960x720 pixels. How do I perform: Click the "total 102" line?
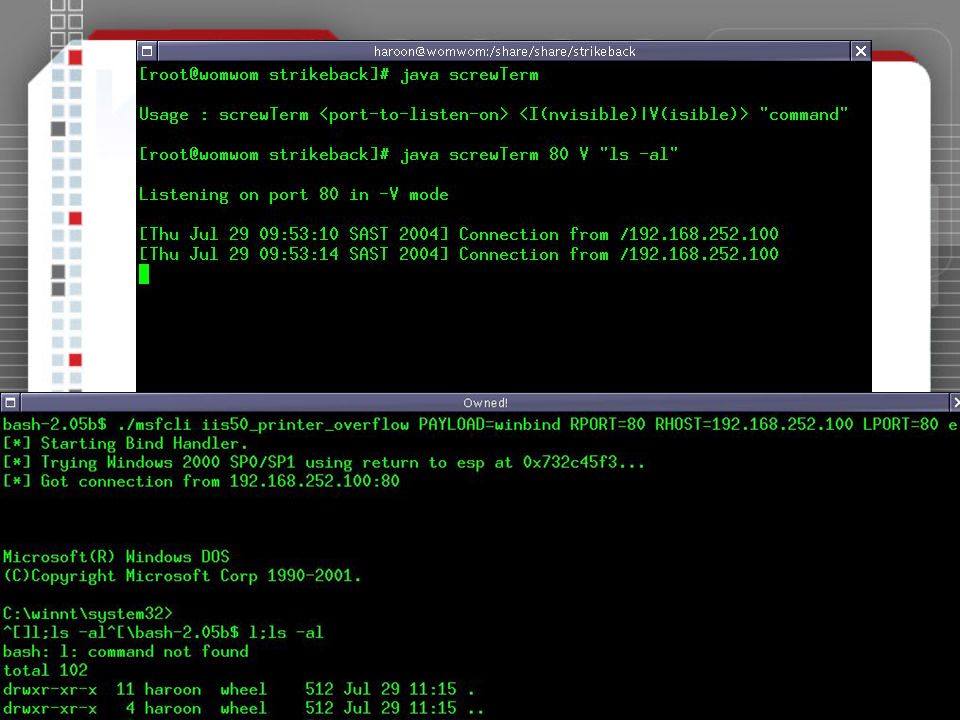pos(45,670)
